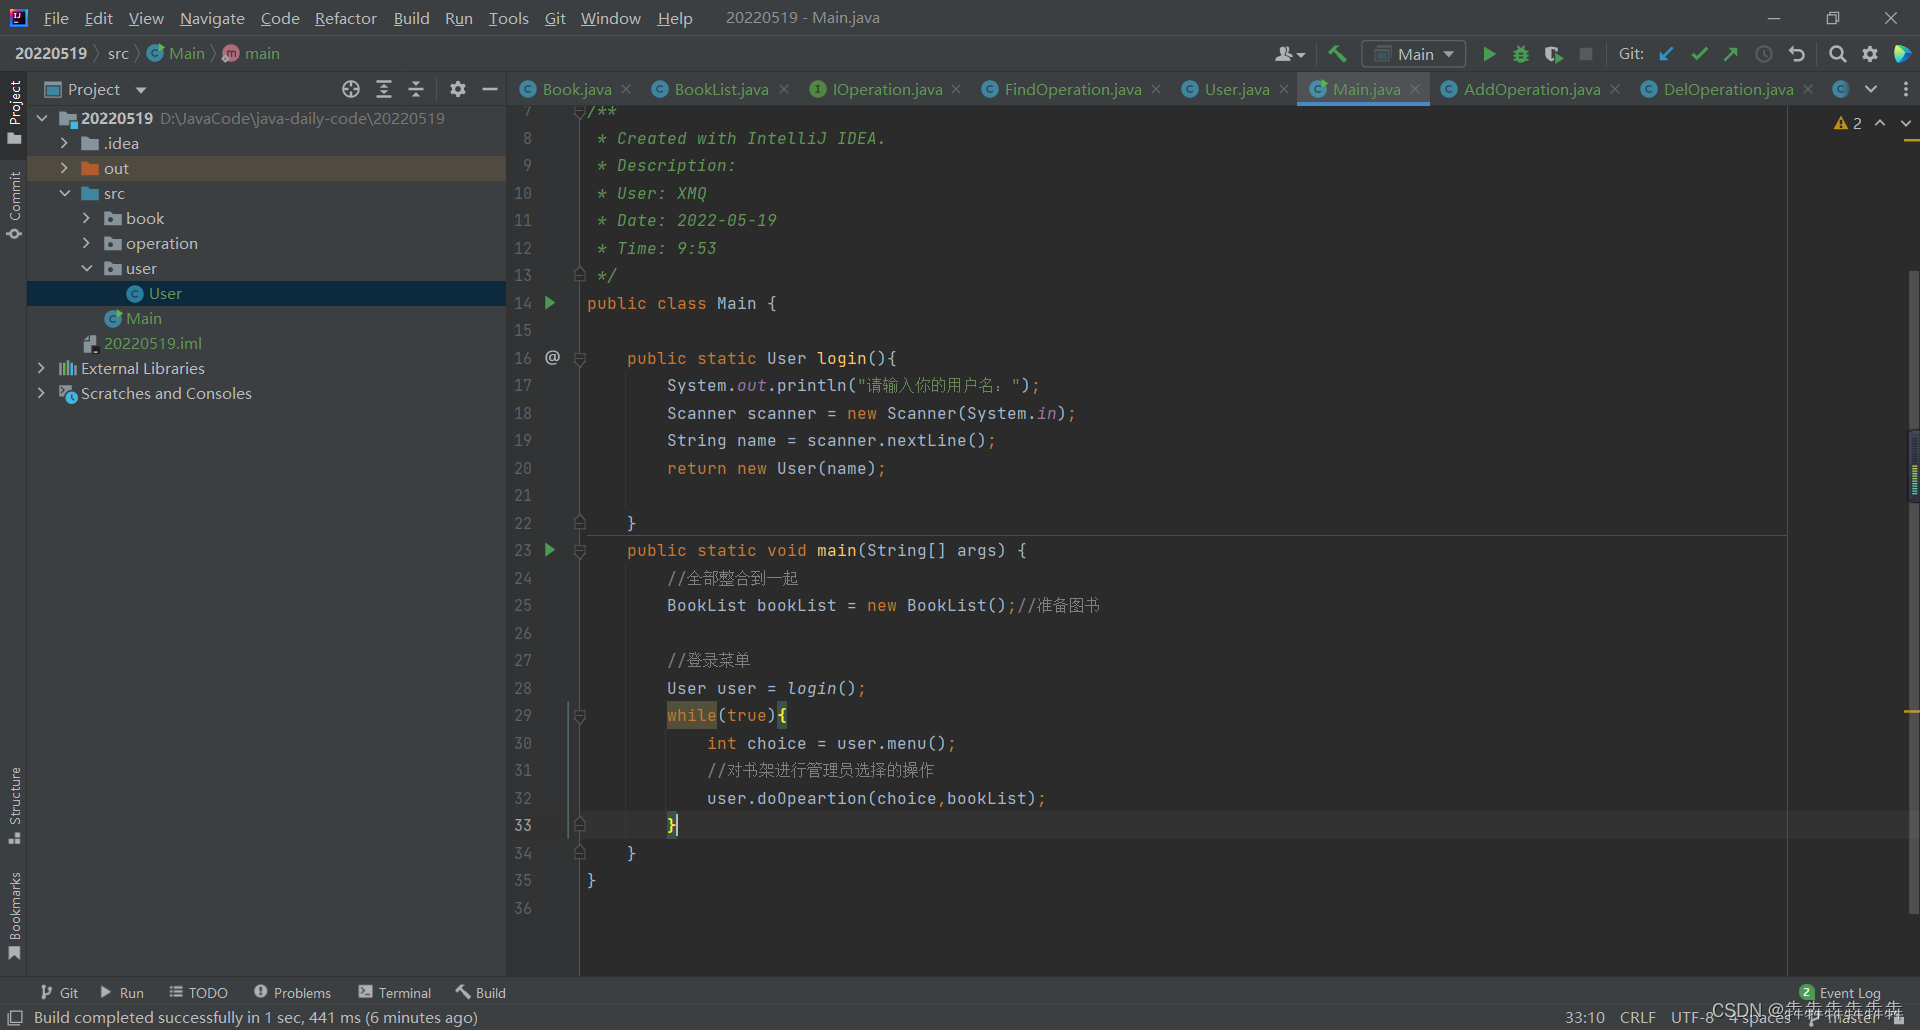Run the Main configuration with green play

[x=1489, y=54]
